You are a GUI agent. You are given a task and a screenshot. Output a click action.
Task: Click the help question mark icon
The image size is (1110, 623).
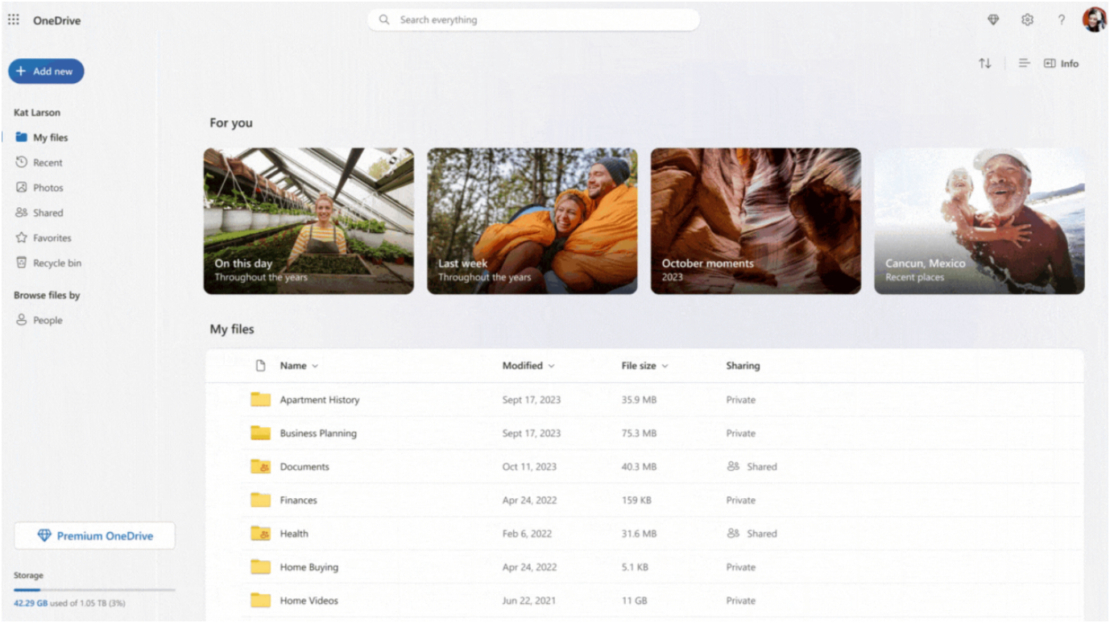click(x=1061, y=20)
